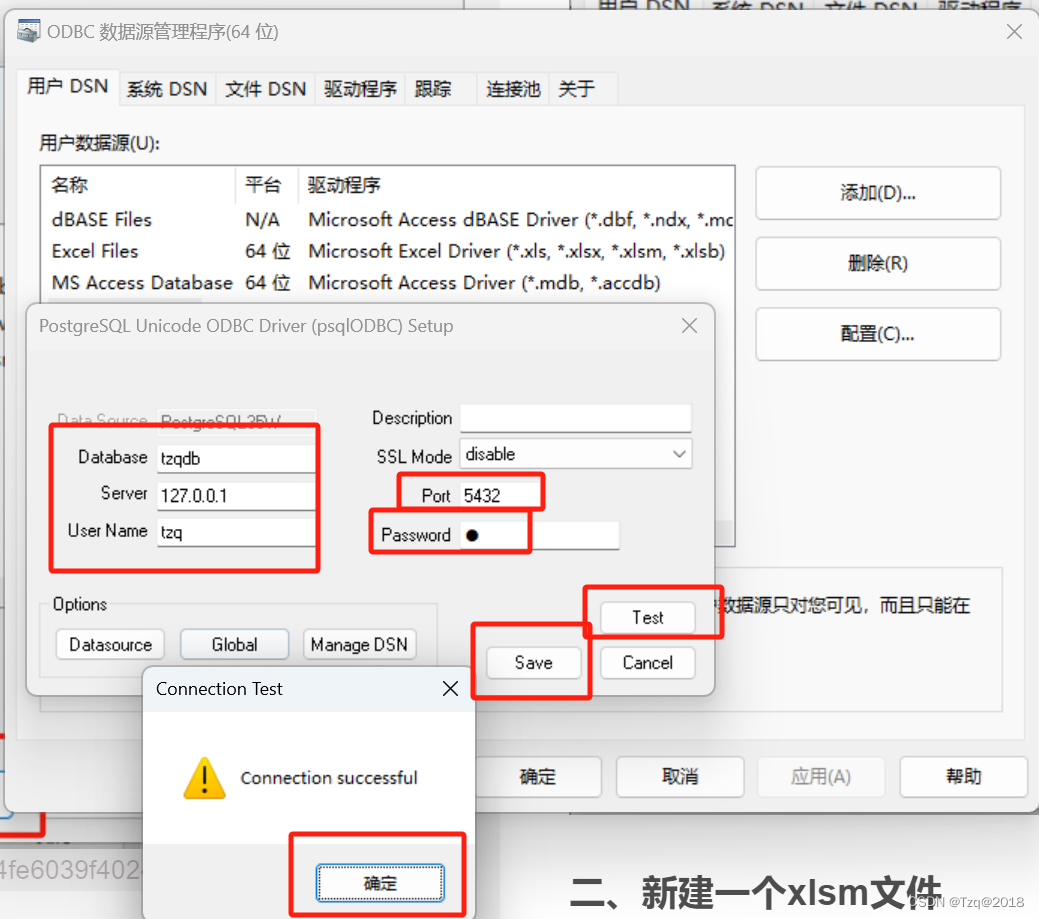Image resolution: width=1039 pixels, height=919 pixels.
Task: Switch to the 系统 DSN tab
Action: (166, 88)
